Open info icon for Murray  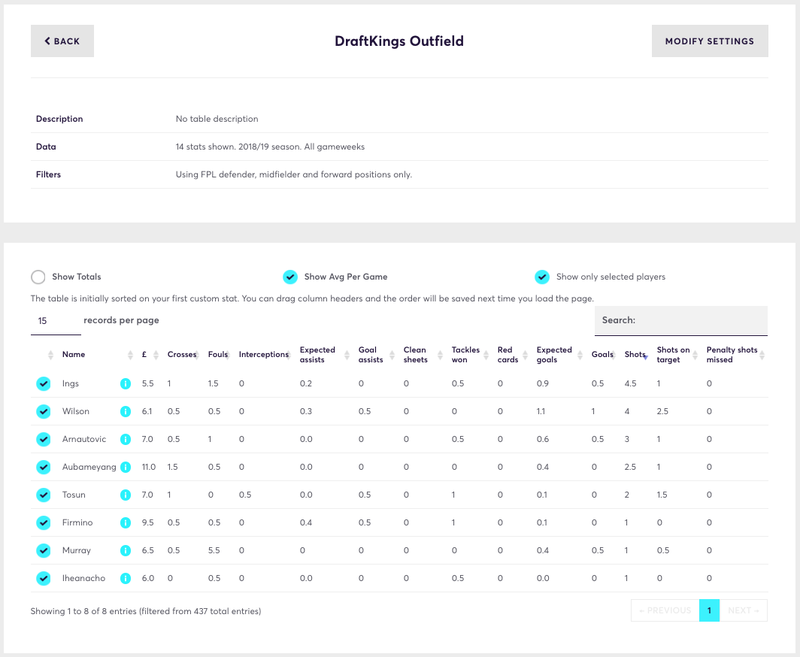pyautogui.click(x=125, y=550)
